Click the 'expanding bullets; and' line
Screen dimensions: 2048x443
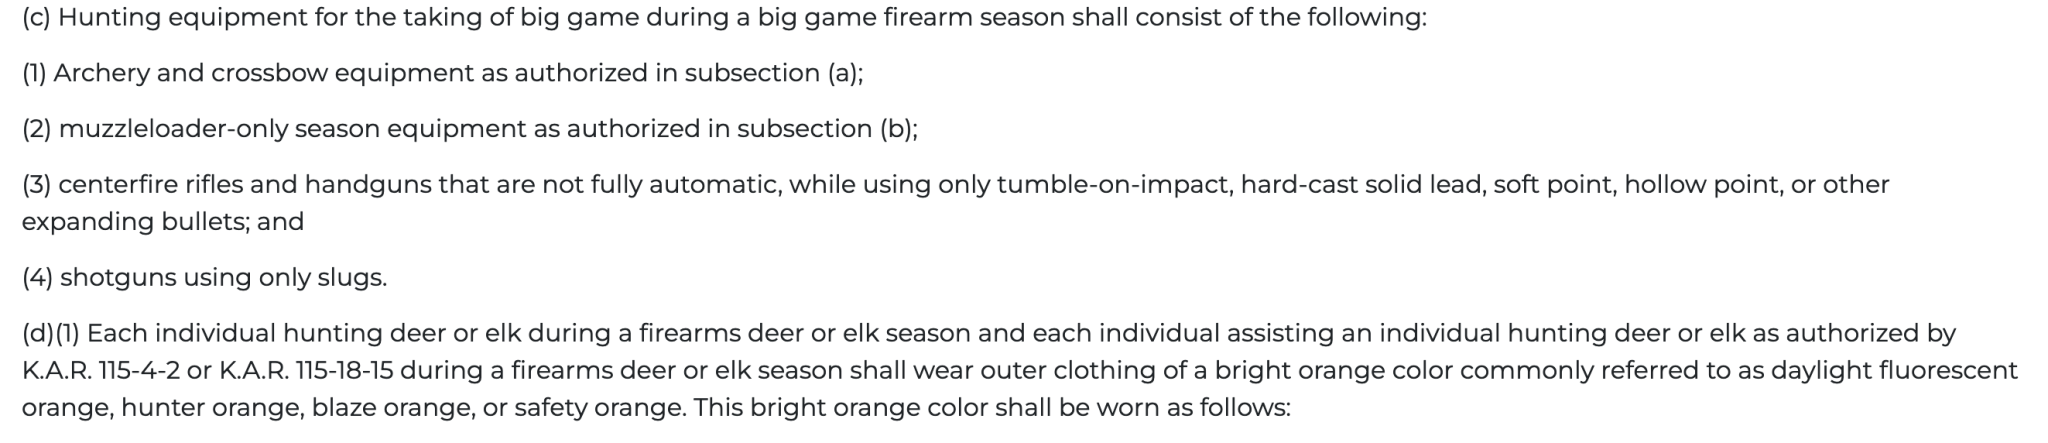pyautogui.click(x=163, y=222)
